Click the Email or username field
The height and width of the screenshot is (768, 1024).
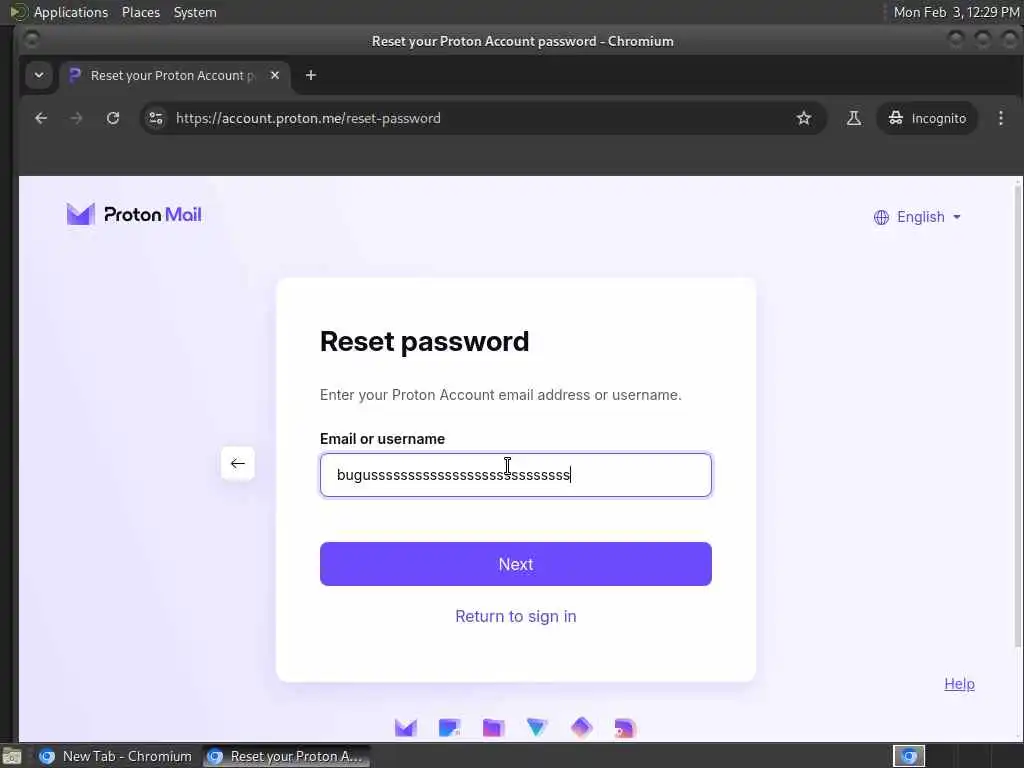pos(516,475)
